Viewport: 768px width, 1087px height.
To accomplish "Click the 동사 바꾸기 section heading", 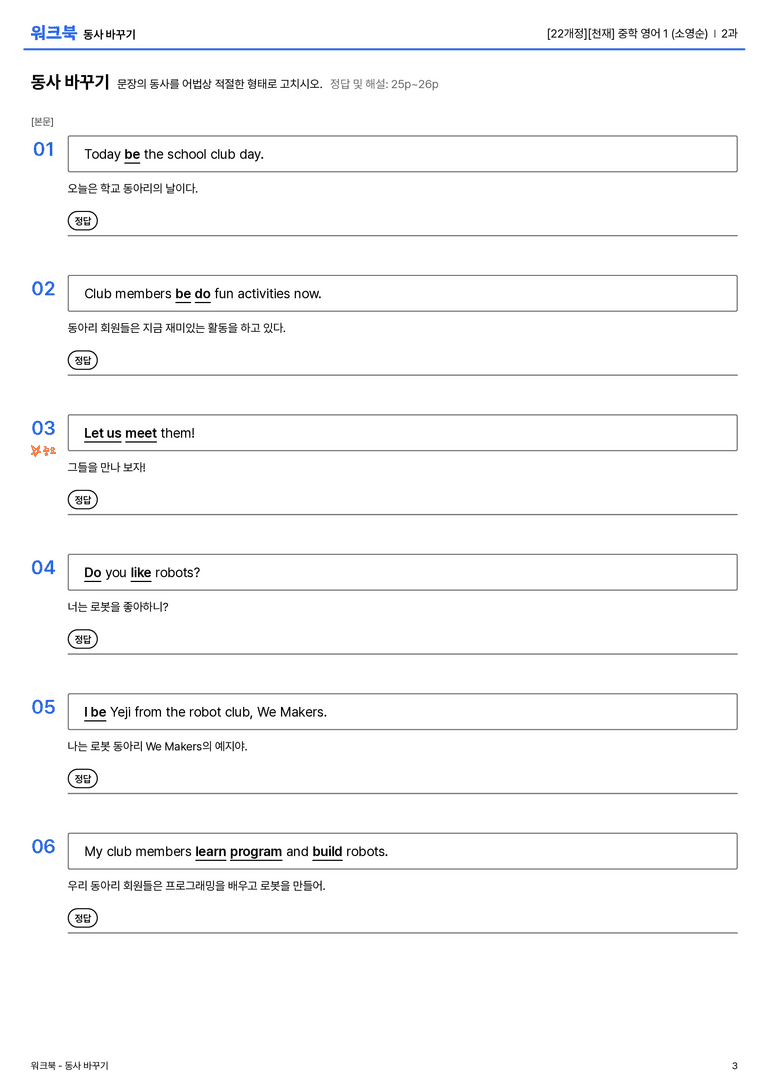I will point(70,82).
